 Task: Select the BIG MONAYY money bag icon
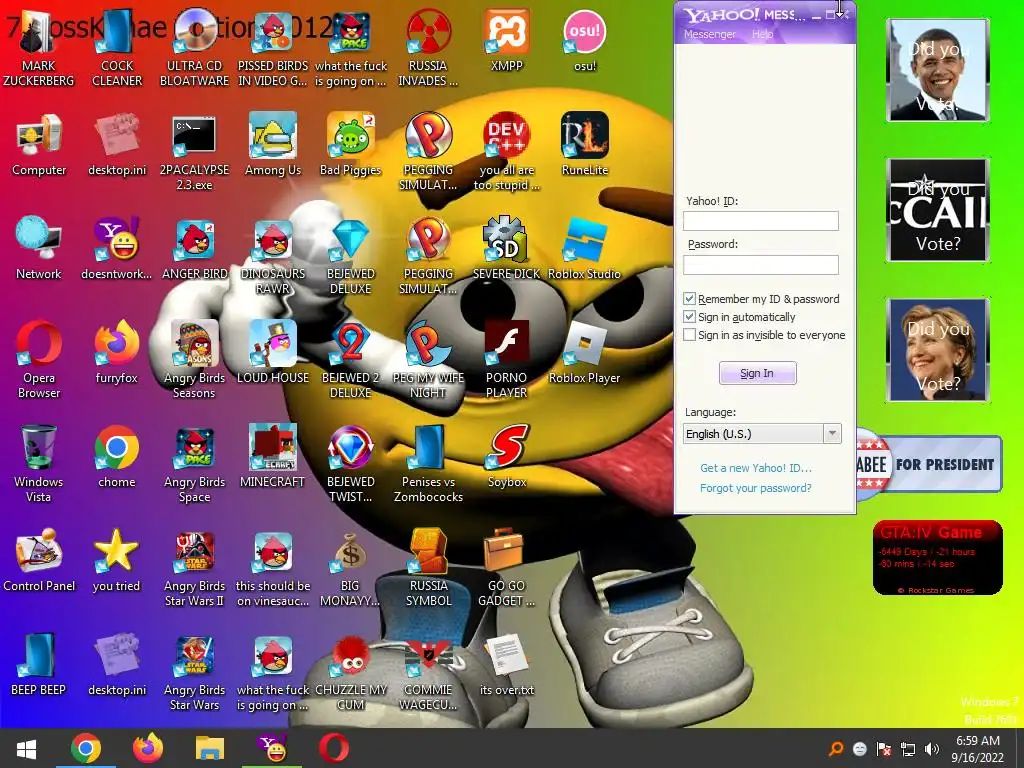[x=351, y=568]
